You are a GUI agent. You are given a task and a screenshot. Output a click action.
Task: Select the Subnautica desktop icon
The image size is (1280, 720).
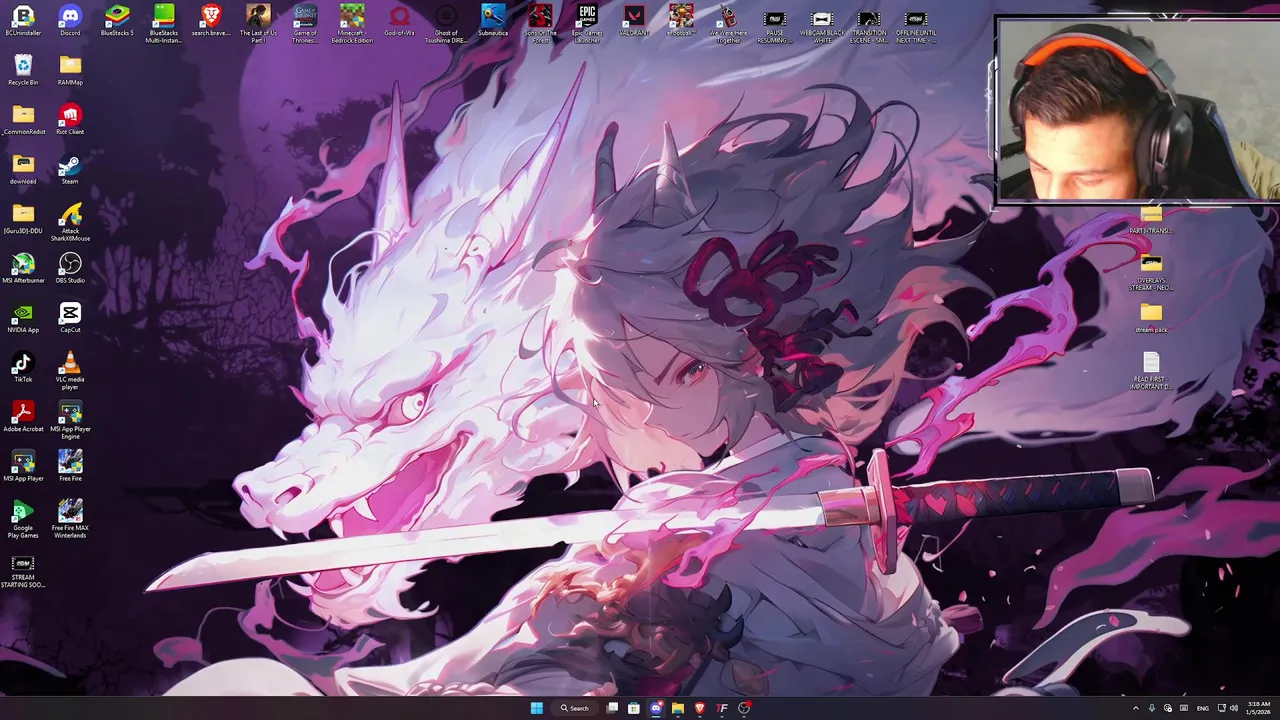[493, 21]
